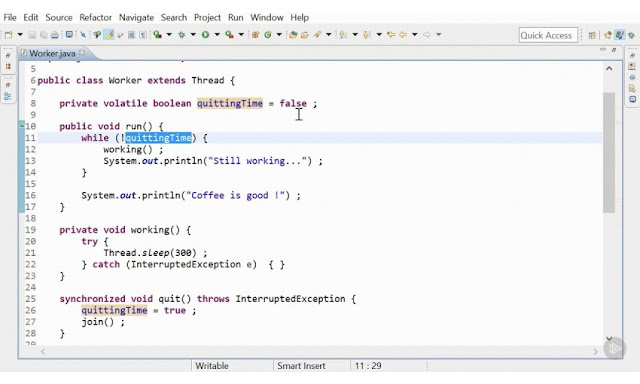
Task: Minimize the editor area
Action: click(602, 50)
